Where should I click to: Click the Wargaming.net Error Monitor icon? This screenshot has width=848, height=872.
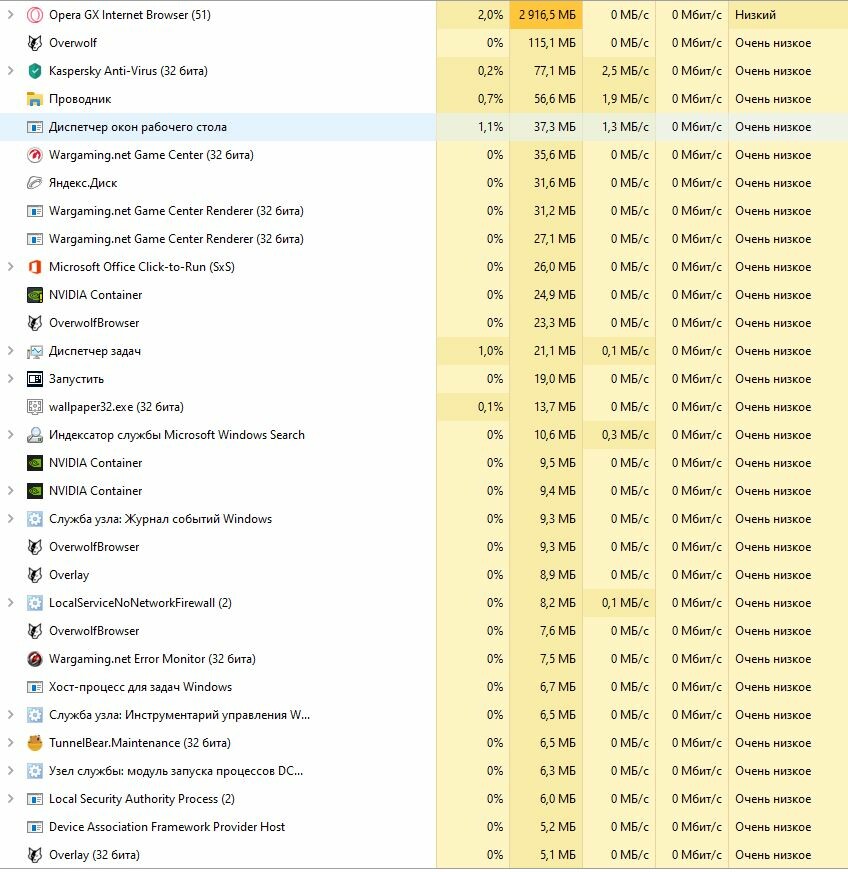[34, 659]
